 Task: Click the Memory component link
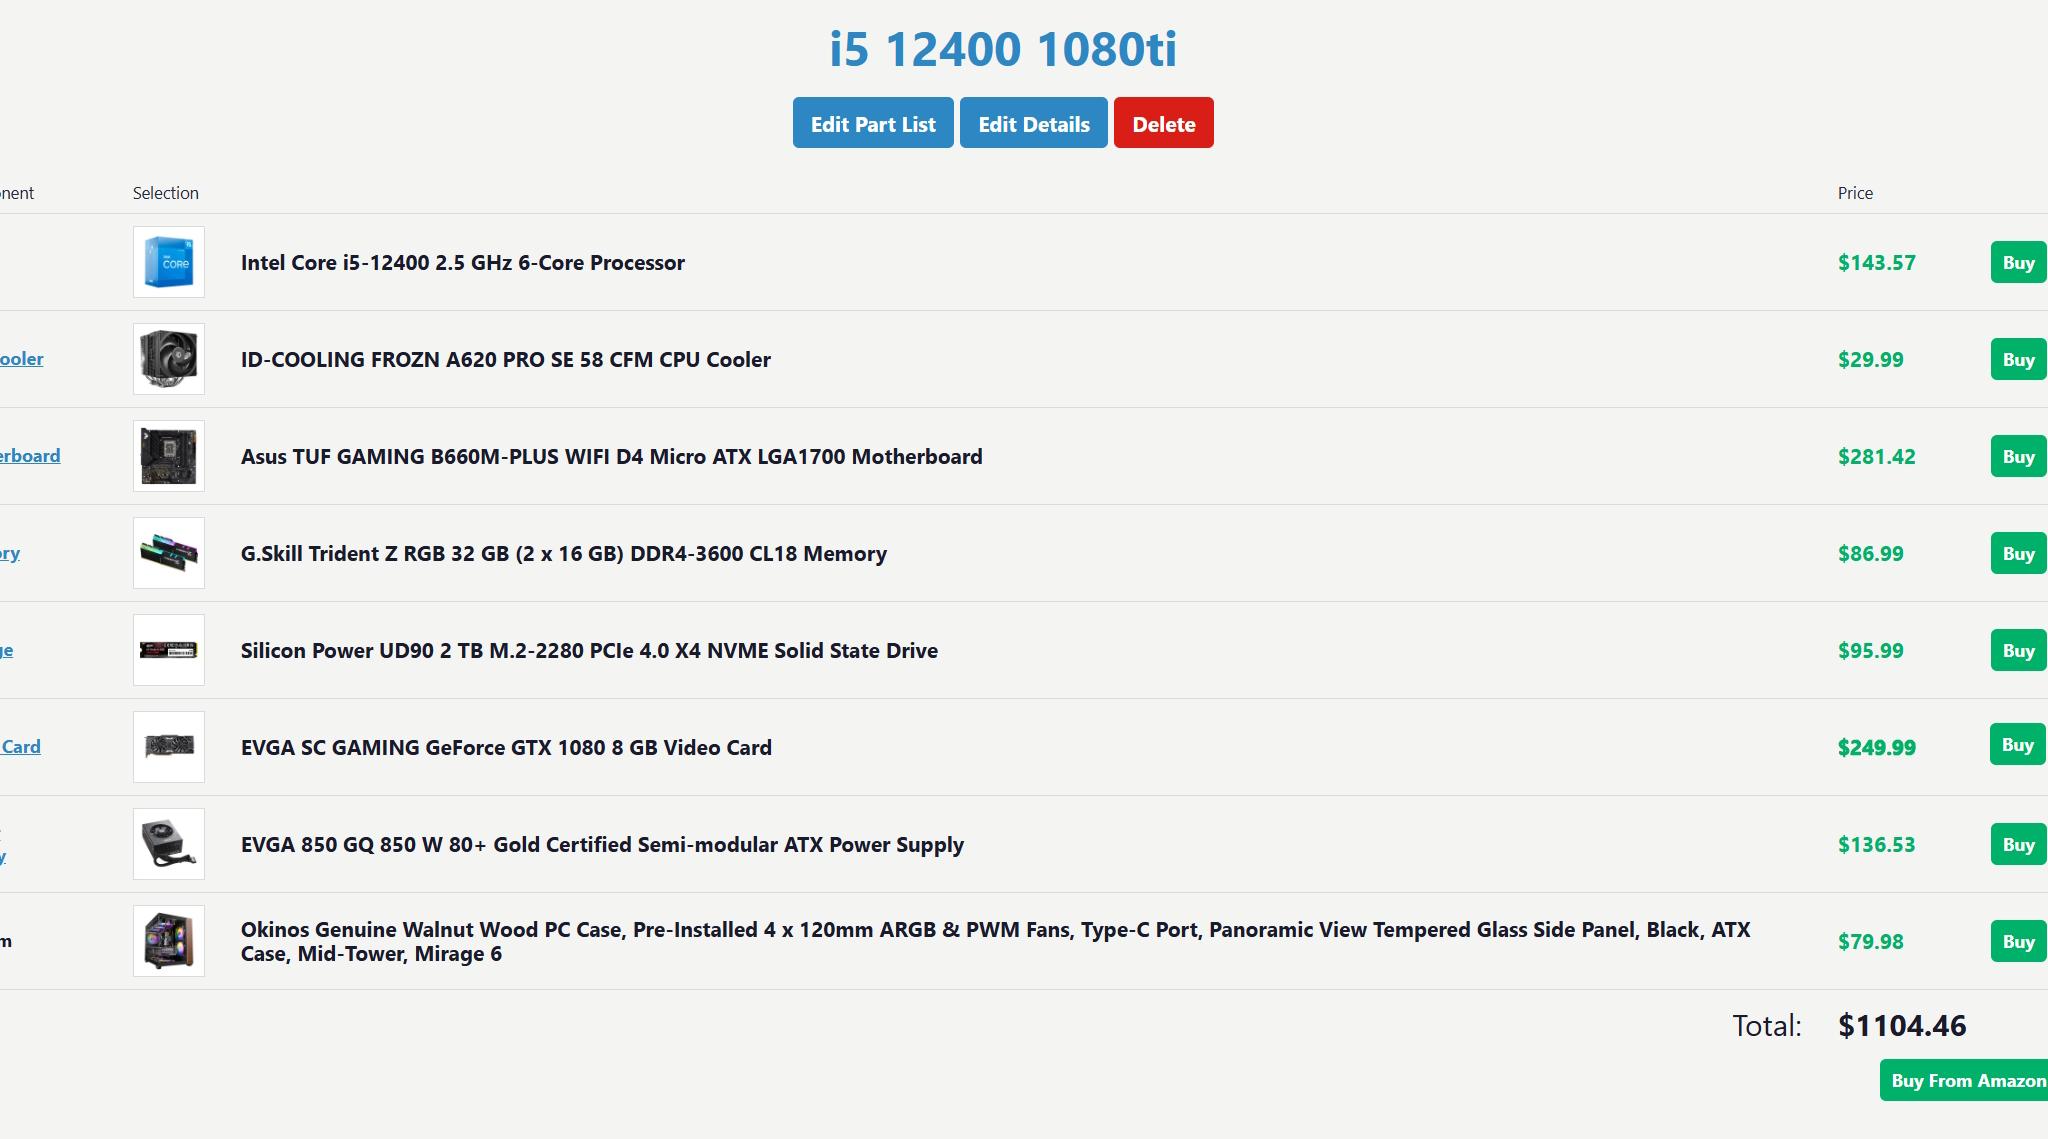[10, 553]
